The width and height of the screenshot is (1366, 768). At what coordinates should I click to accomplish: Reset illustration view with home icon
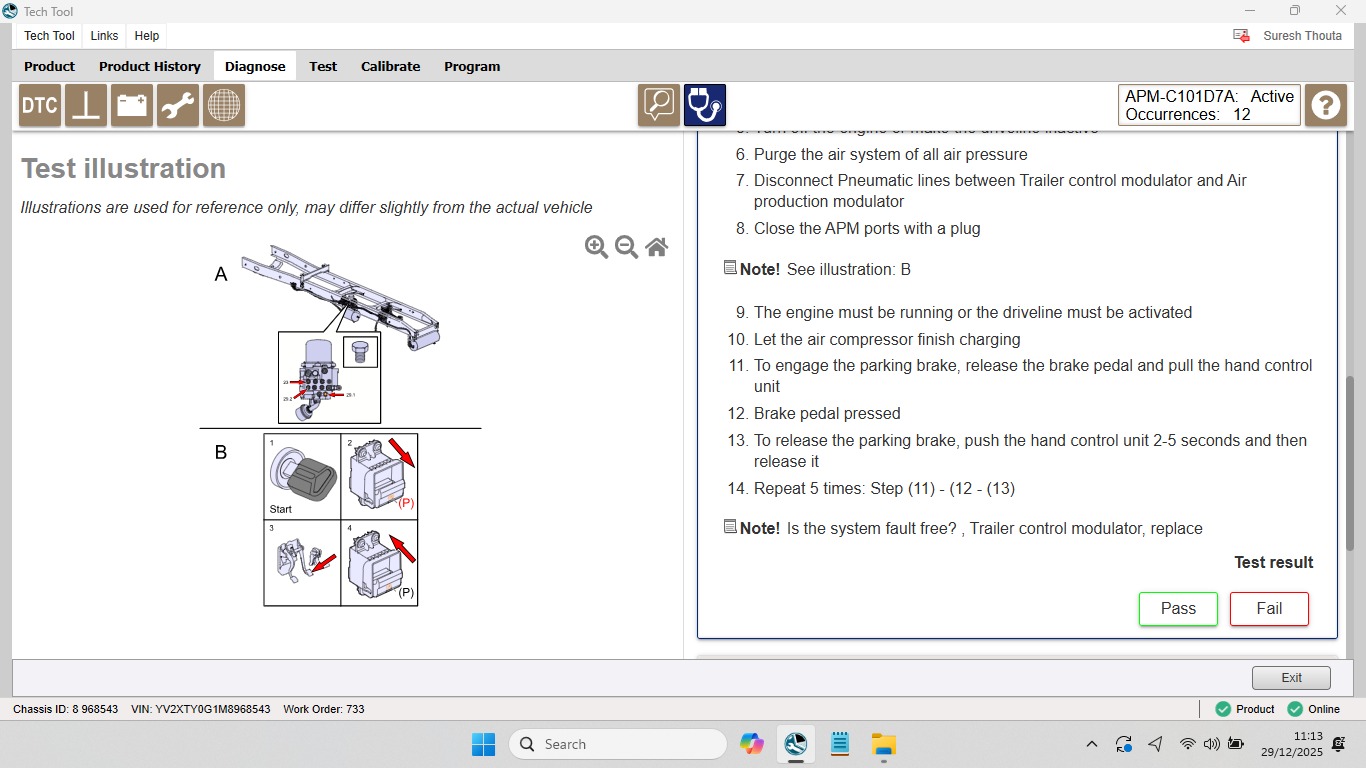point(657,247)
